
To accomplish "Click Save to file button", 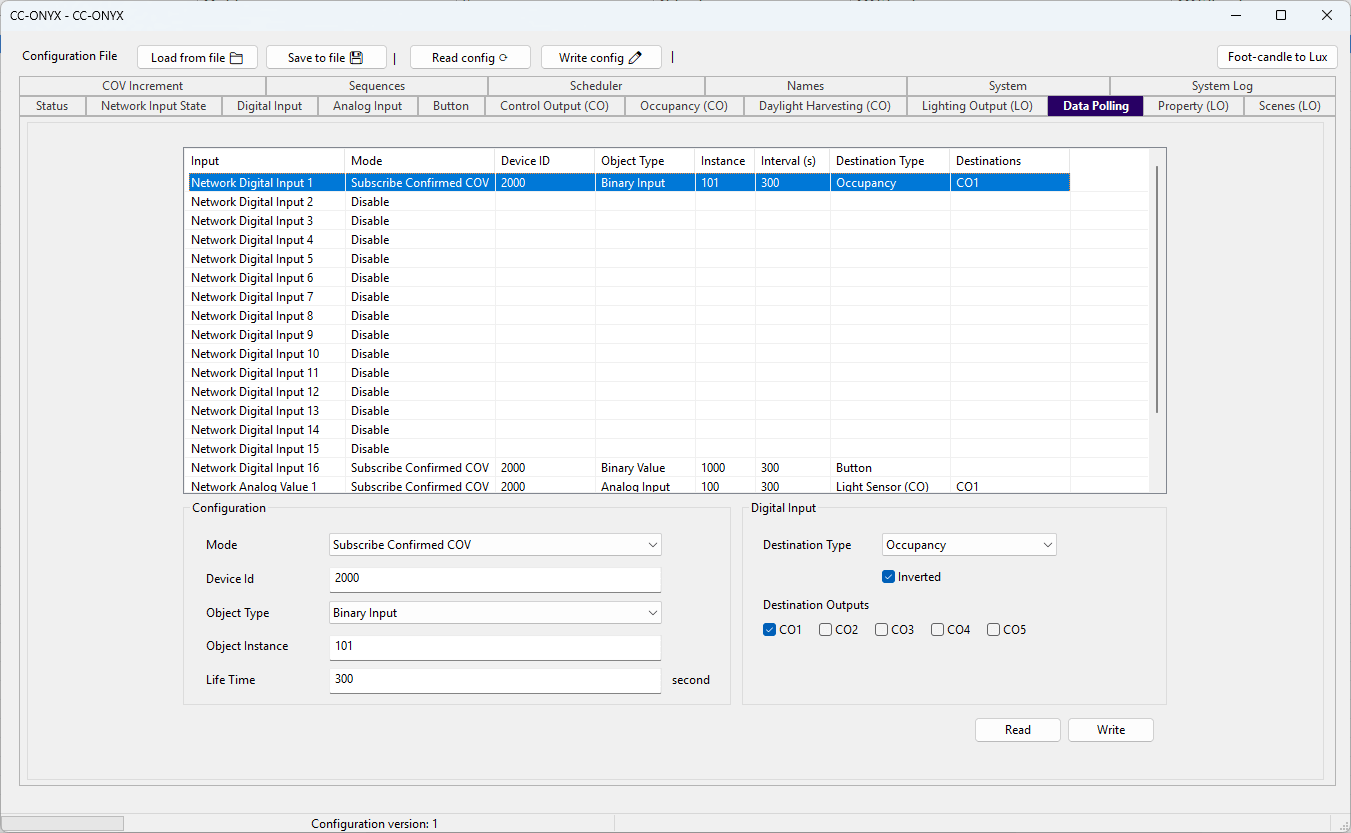I will [x=326, y=58].
